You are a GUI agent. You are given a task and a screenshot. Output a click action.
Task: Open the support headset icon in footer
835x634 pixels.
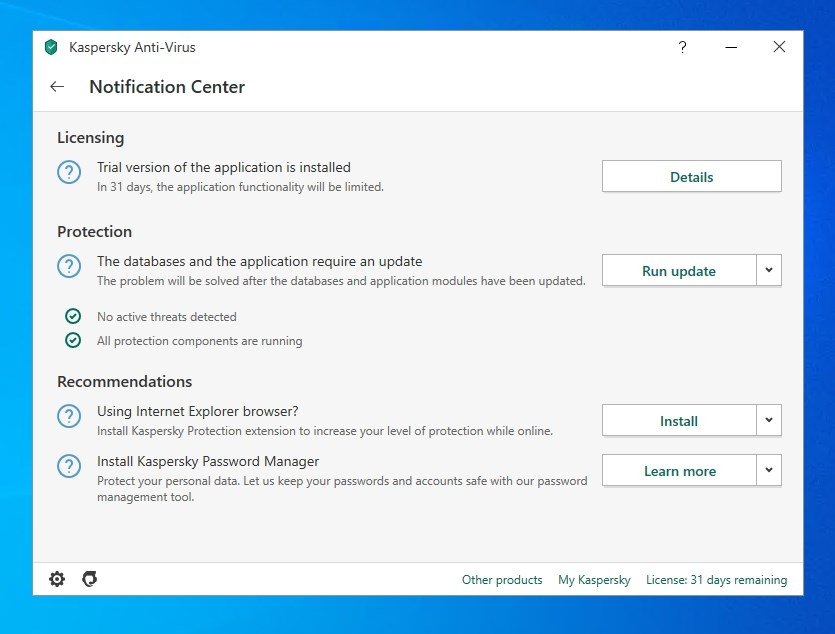[x=89, y=579]
